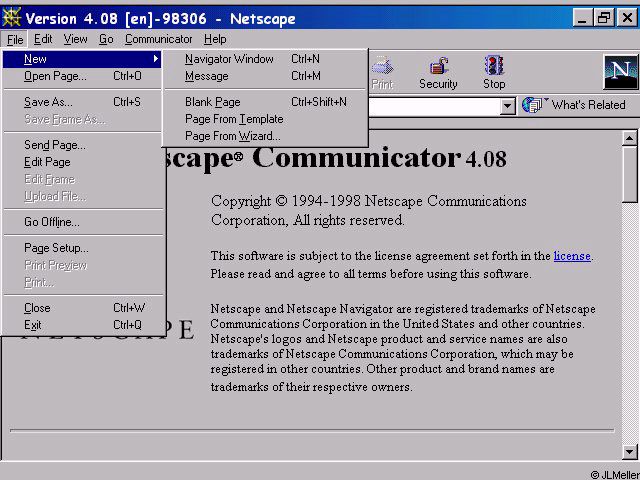Viewport: 640px width, 480px height.
Task: Click the Netscape N logo throbber
Action: pyautogui.click(x=620, y=72)
